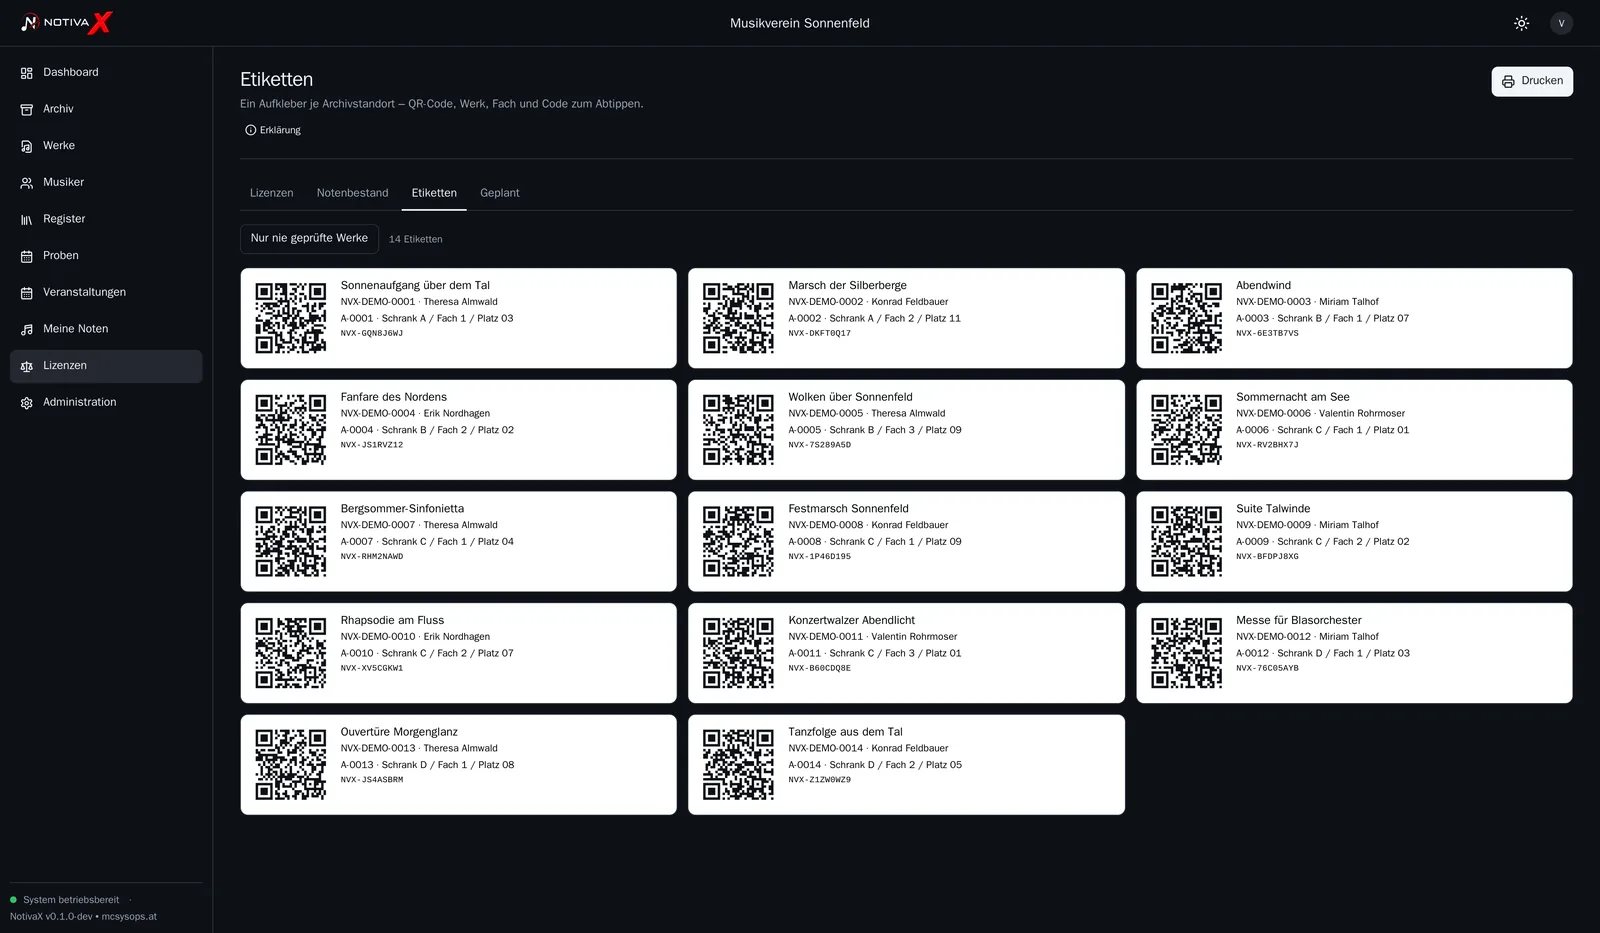The height and width of the screenshot is (933, 1600).
Task: Click the Archiv box icon
Action: [x=27, y=109]
